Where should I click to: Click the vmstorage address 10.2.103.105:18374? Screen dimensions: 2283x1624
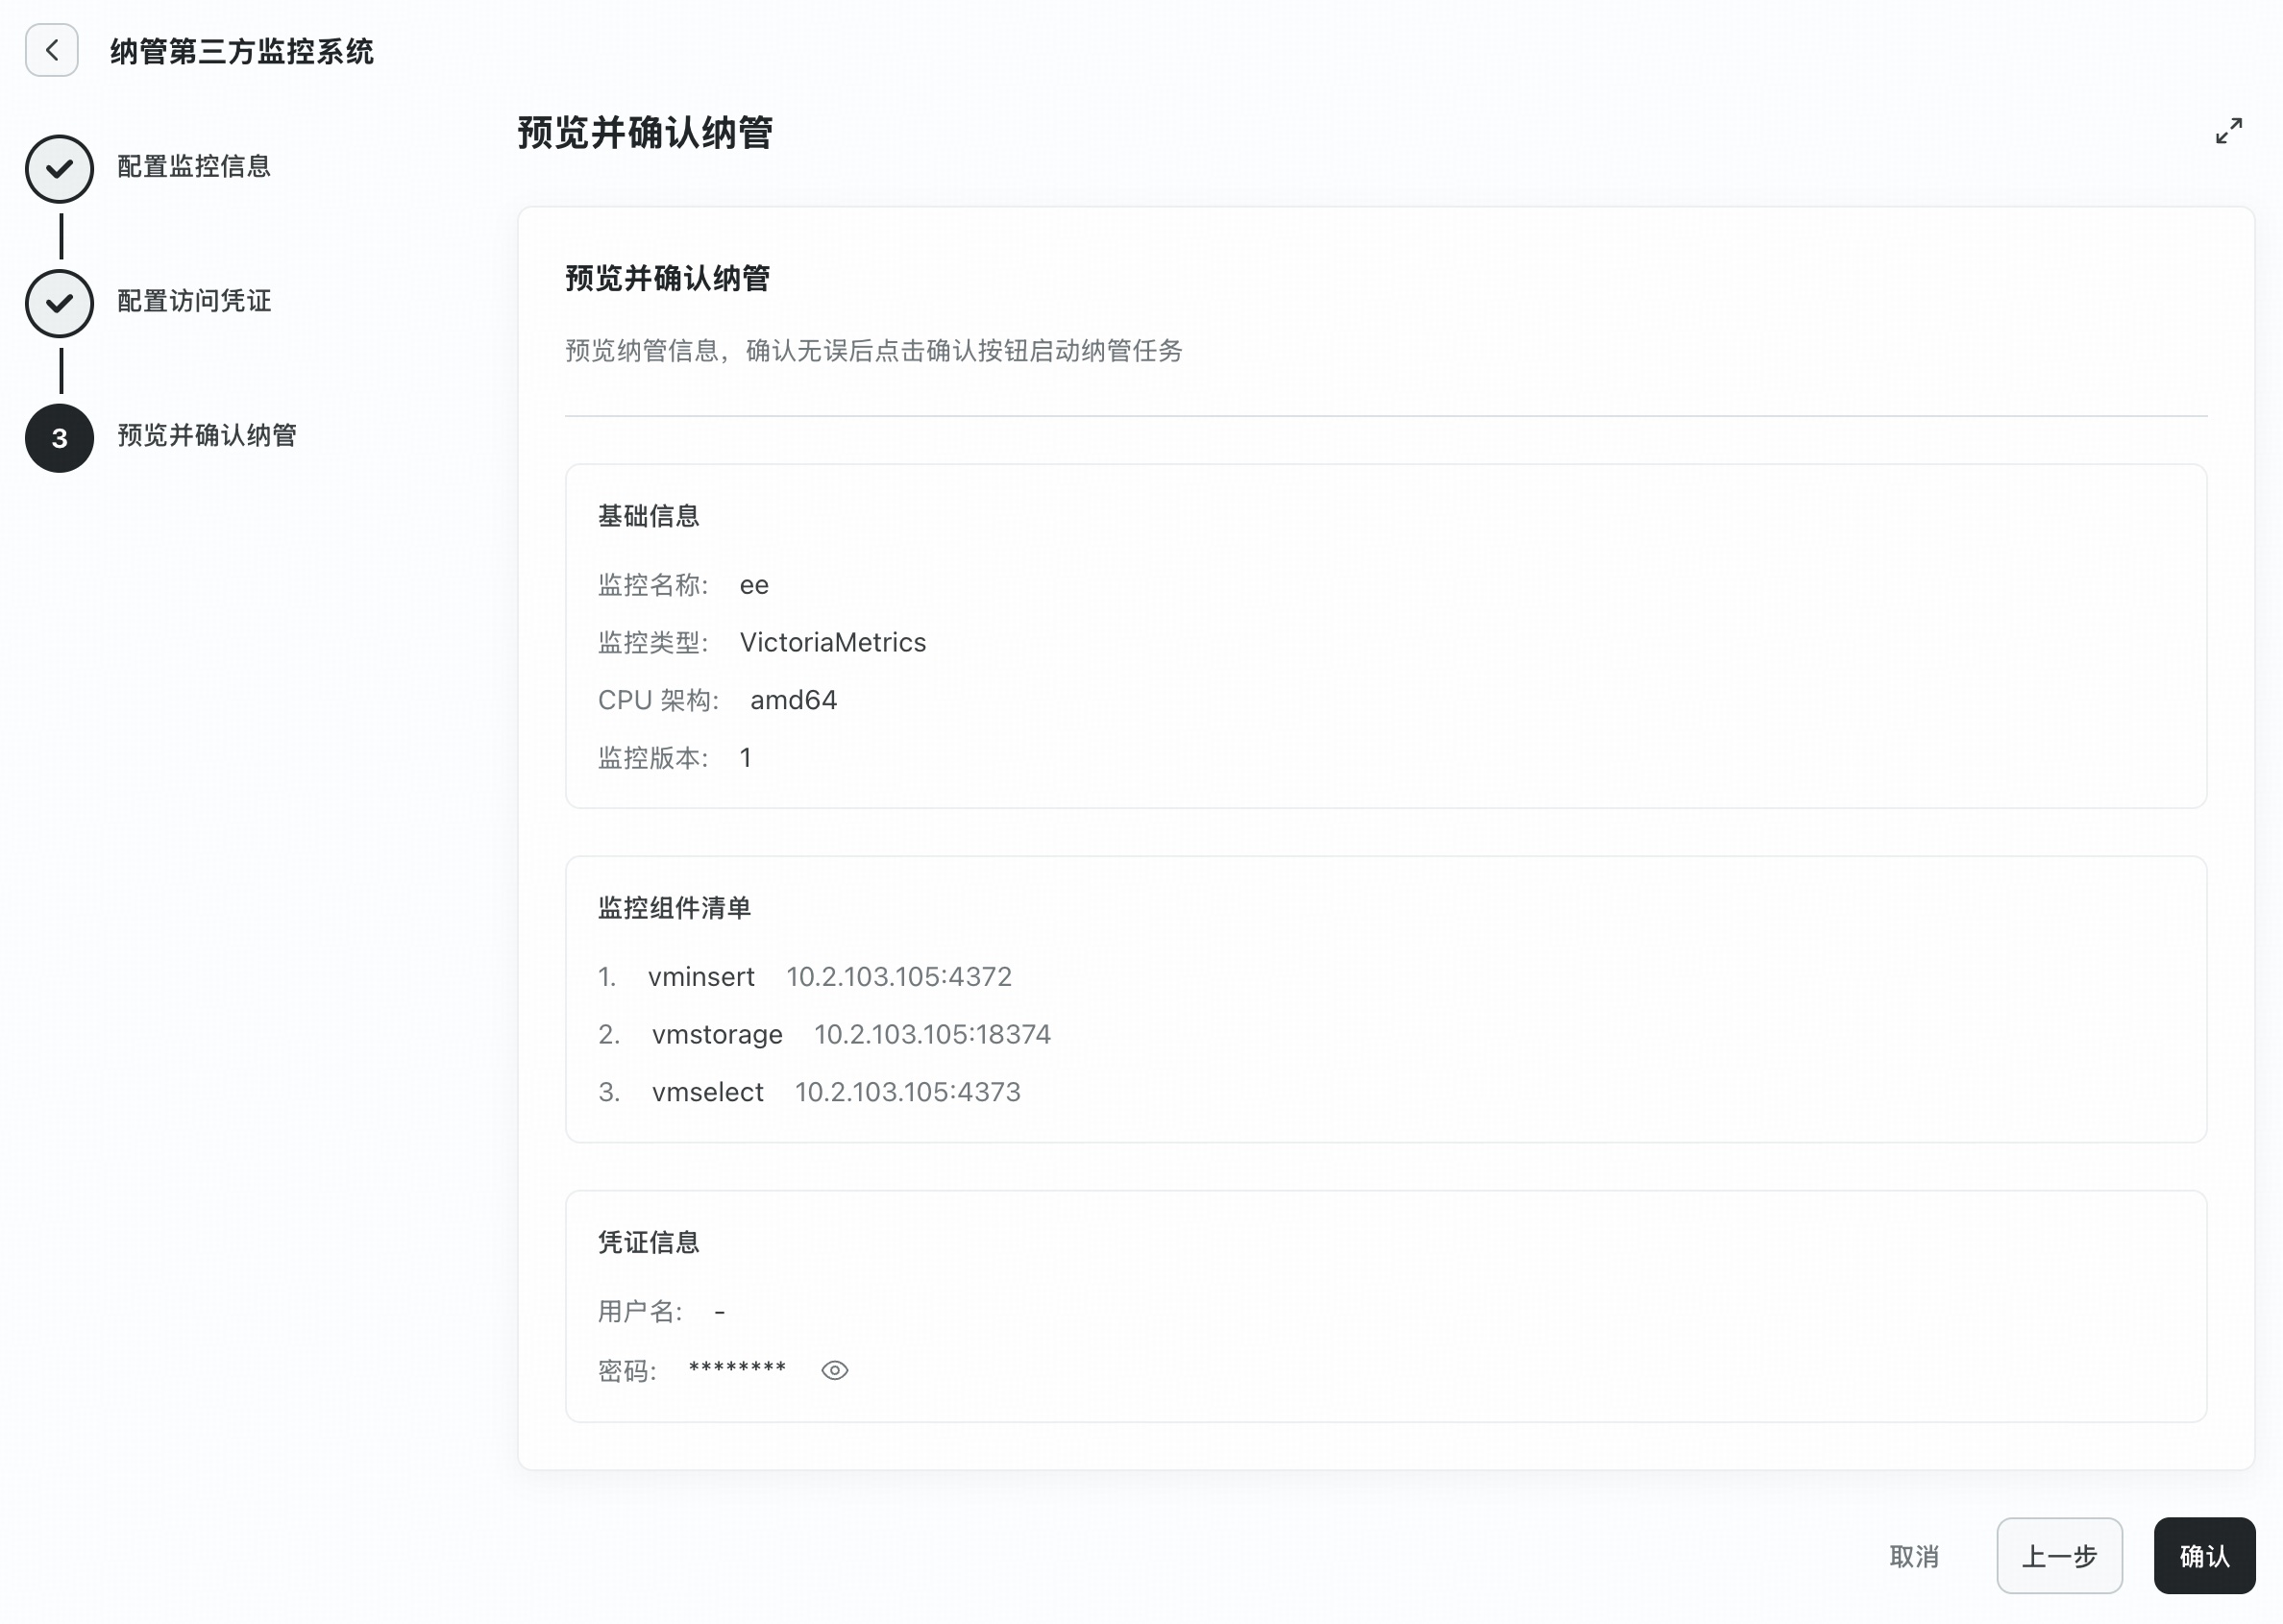coord(932,1034)
